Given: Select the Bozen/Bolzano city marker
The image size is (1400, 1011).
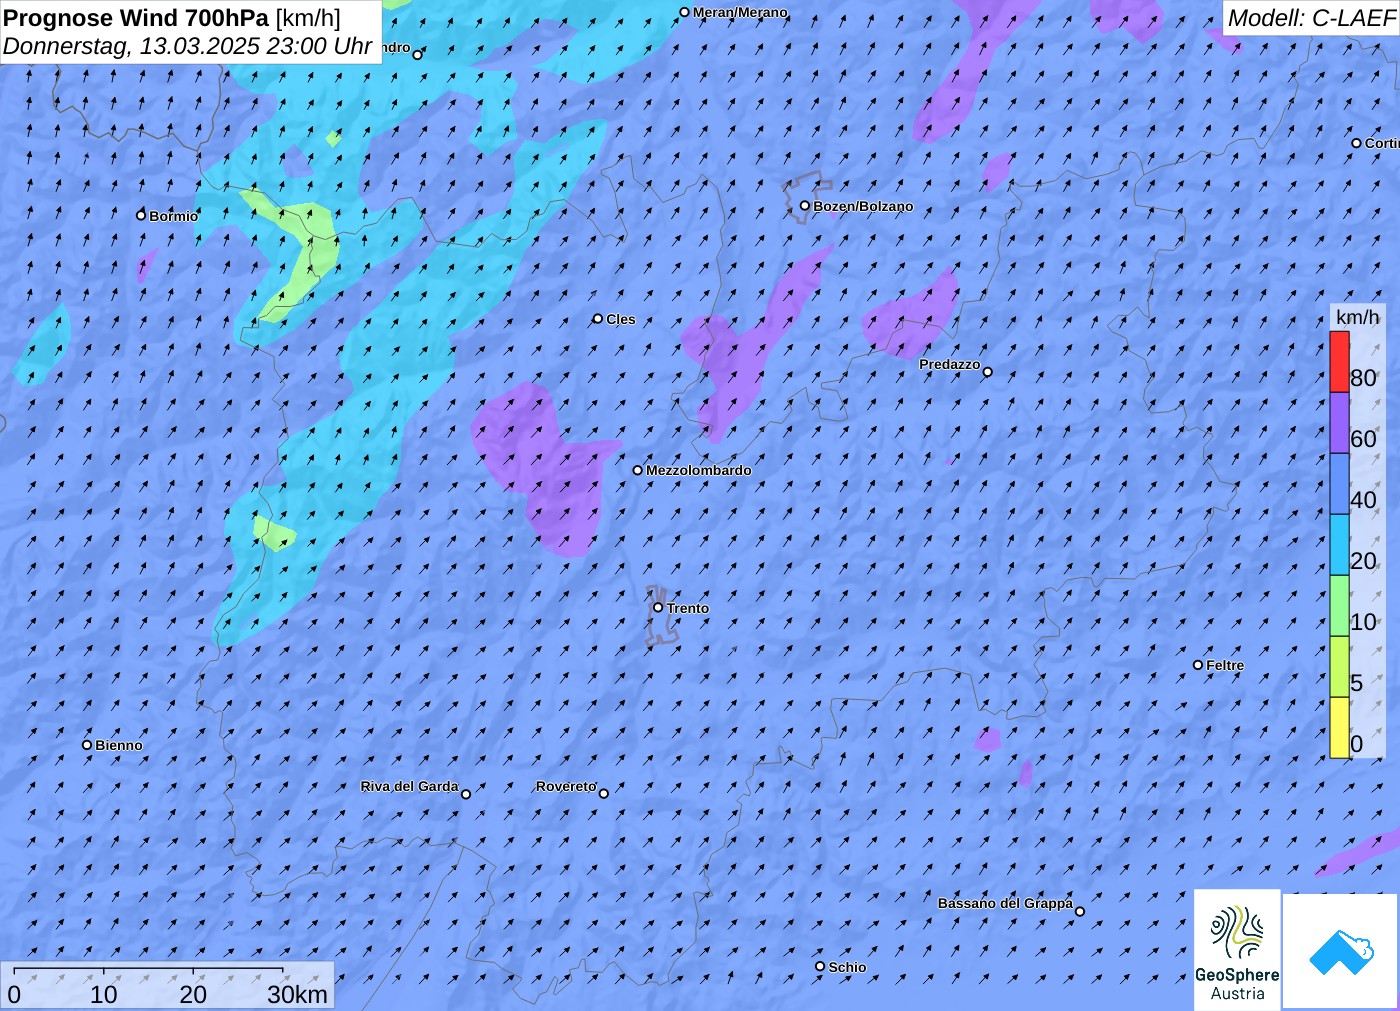Looking at the screenshot, I should pyautogui.click(x=804, y=206).
